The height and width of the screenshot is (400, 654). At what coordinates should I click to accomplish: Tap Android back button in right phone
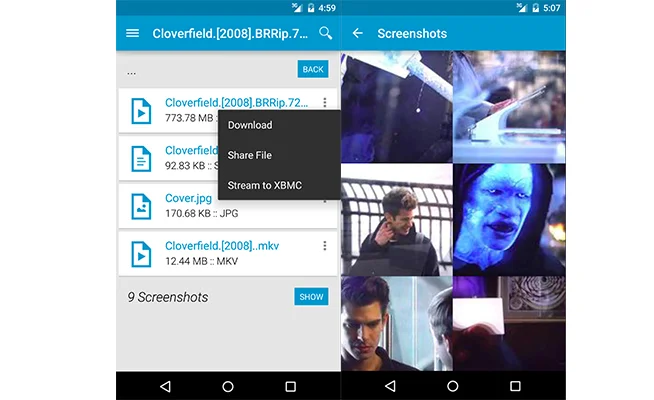coord(390,386)
